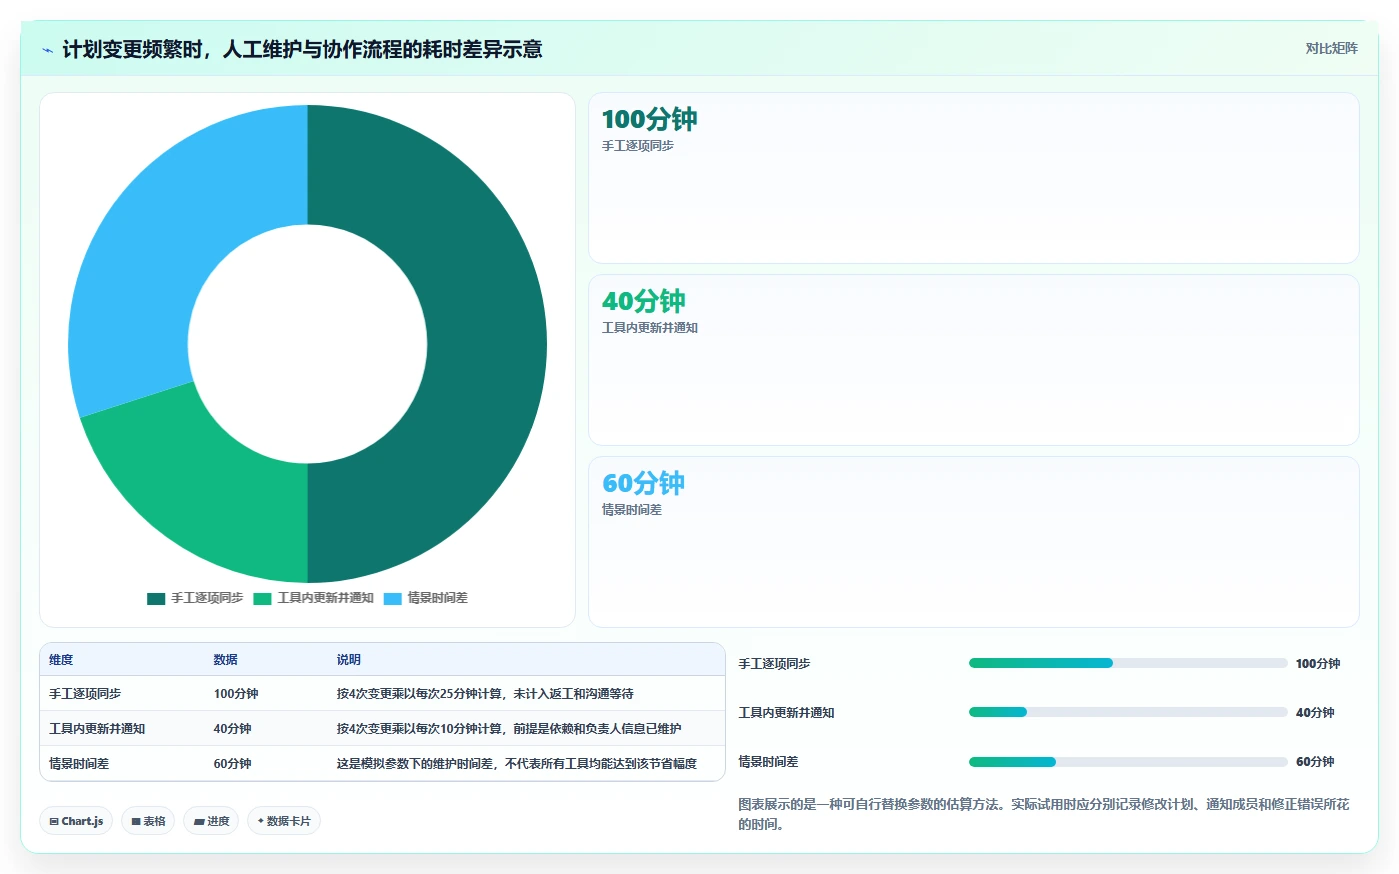Toggle the 工具内更新并通知 legend item
Screen dimensions: 1399x874
(x=313, y=598)
